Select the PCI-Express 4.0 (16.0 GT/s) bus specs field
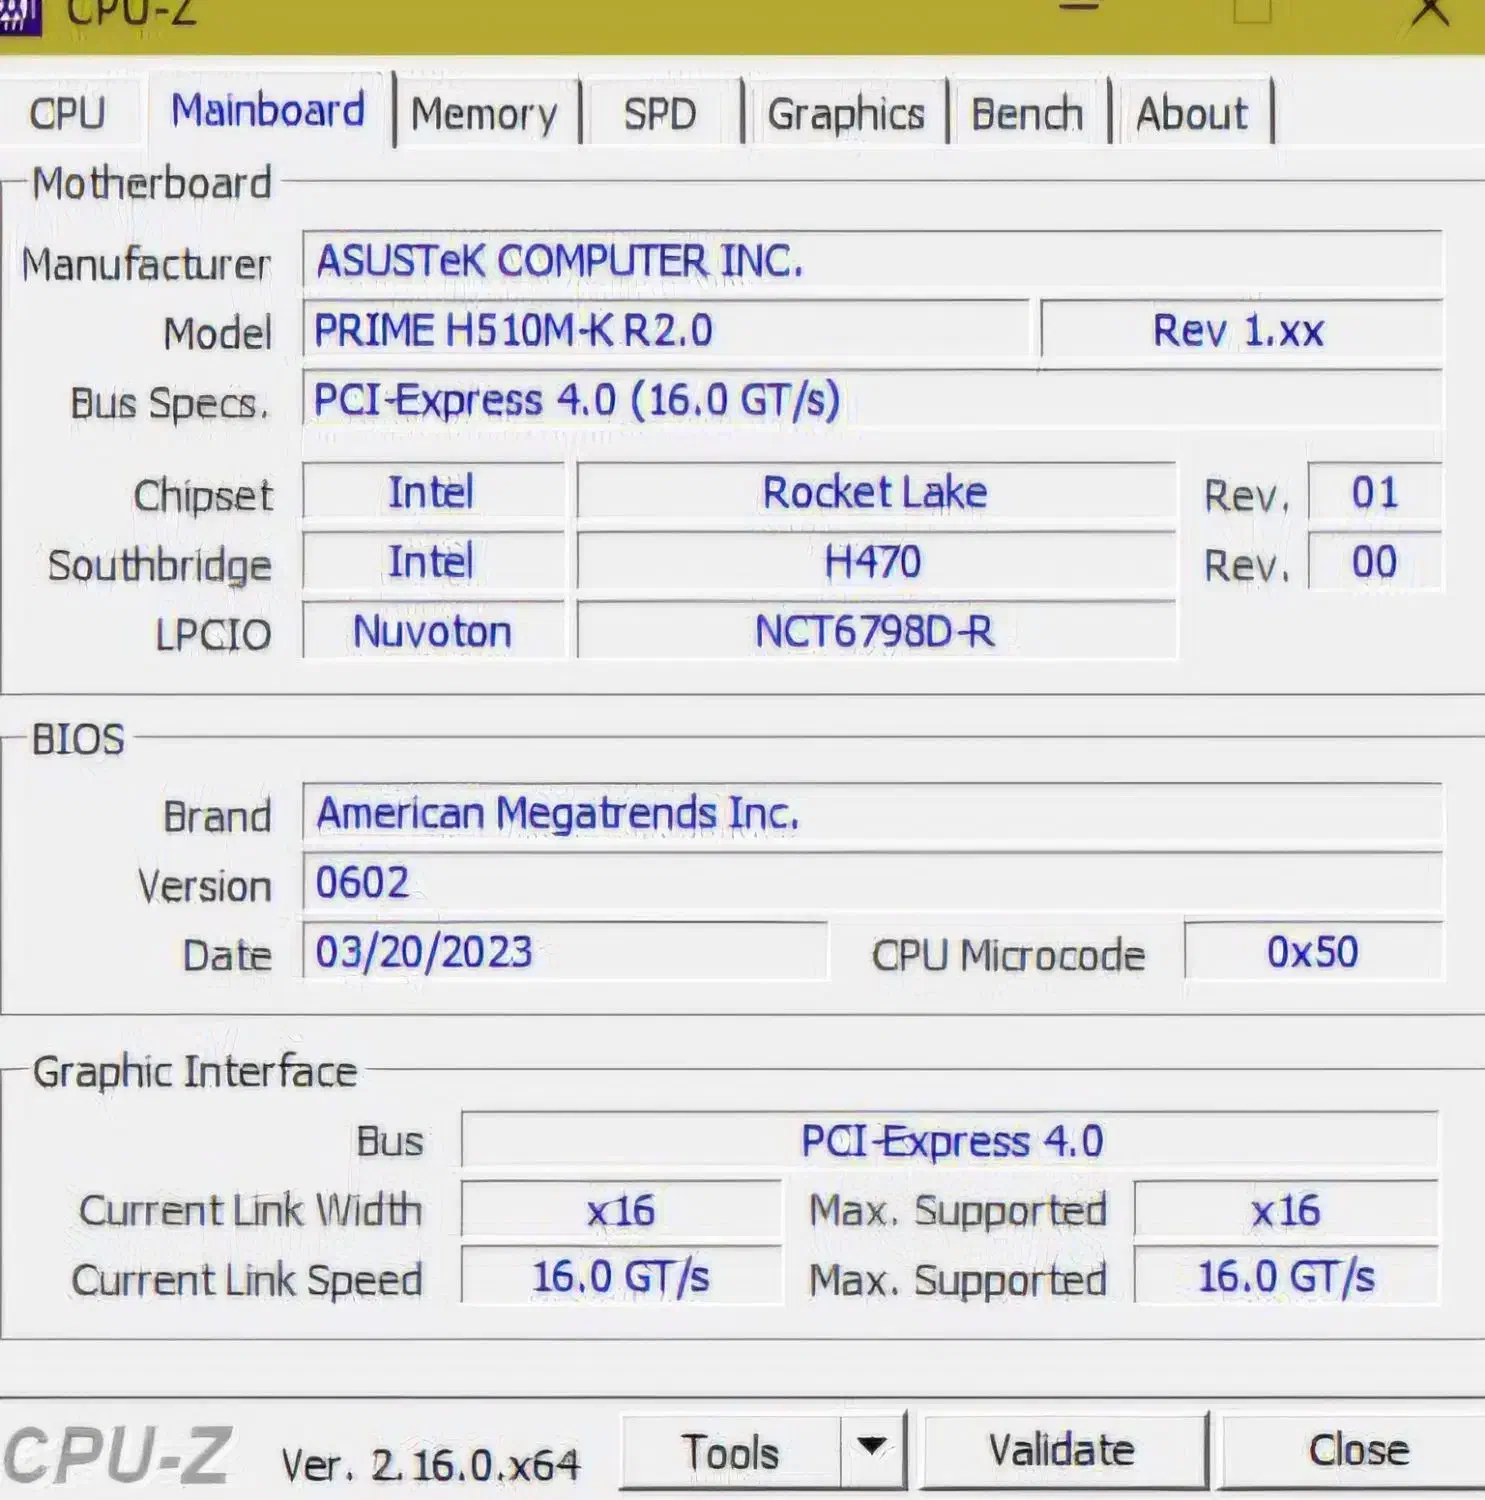The image size is (1485, 1500). [x=872, y=400]
